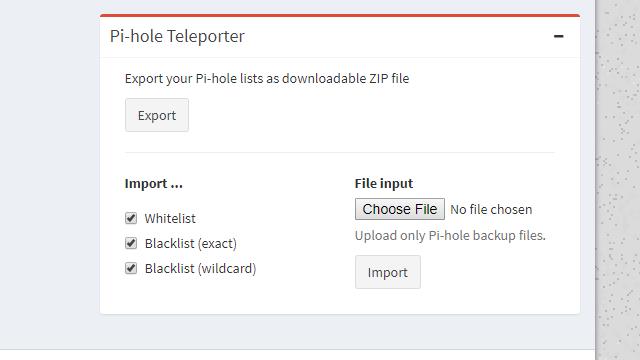This screenshot has height=360, width=640.
Task: Click the Blacklist (exact) label text
Action: pos(191,244)
